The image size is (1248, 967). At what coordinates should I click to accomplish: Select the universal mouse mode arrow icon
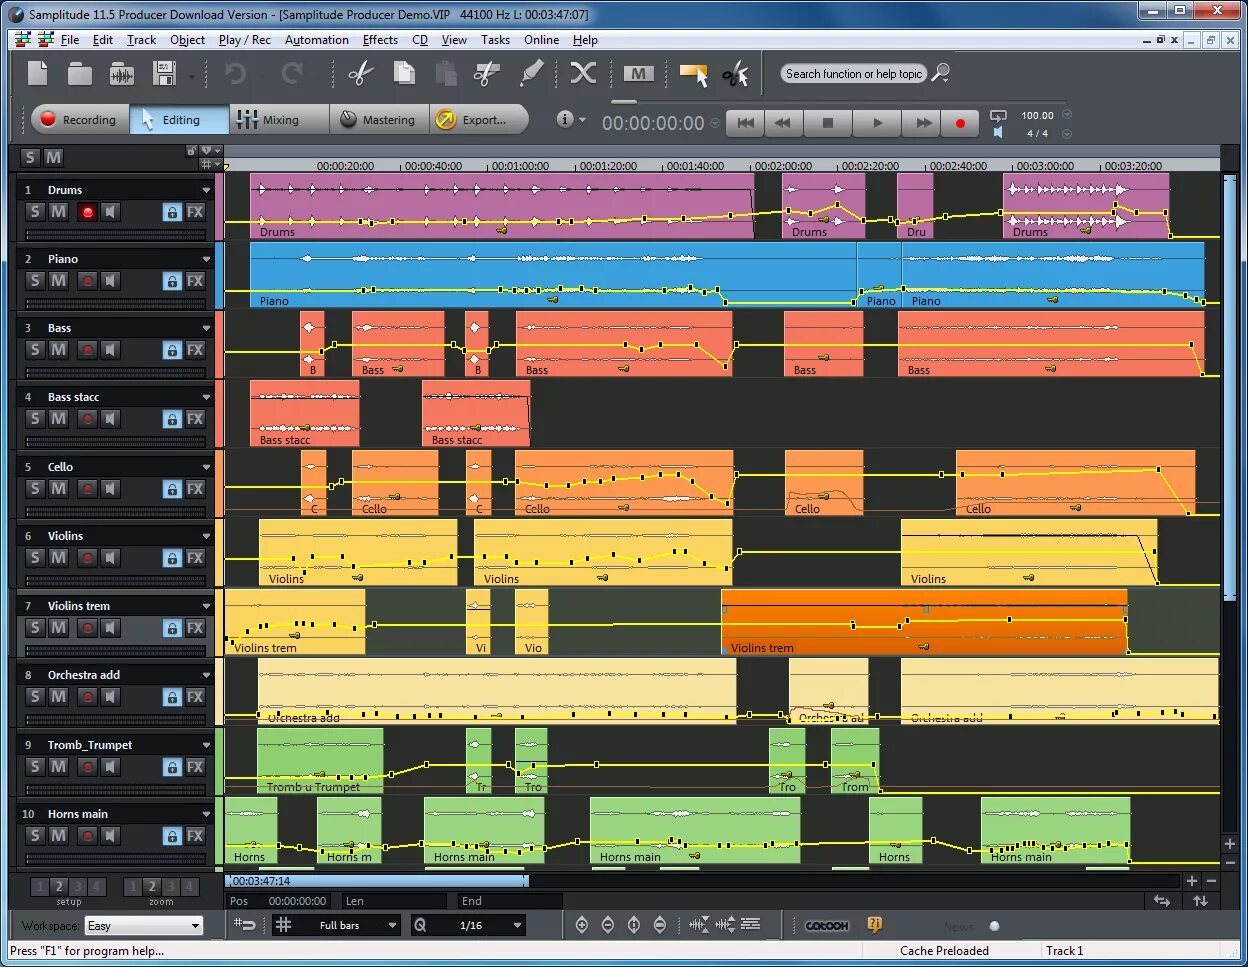tap(693, 74)
